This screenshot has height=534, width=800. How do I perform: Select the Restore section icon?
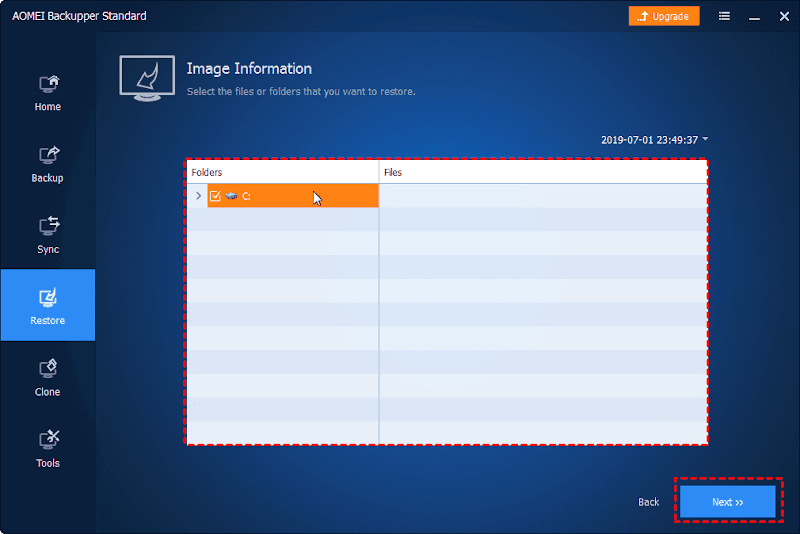48,298
